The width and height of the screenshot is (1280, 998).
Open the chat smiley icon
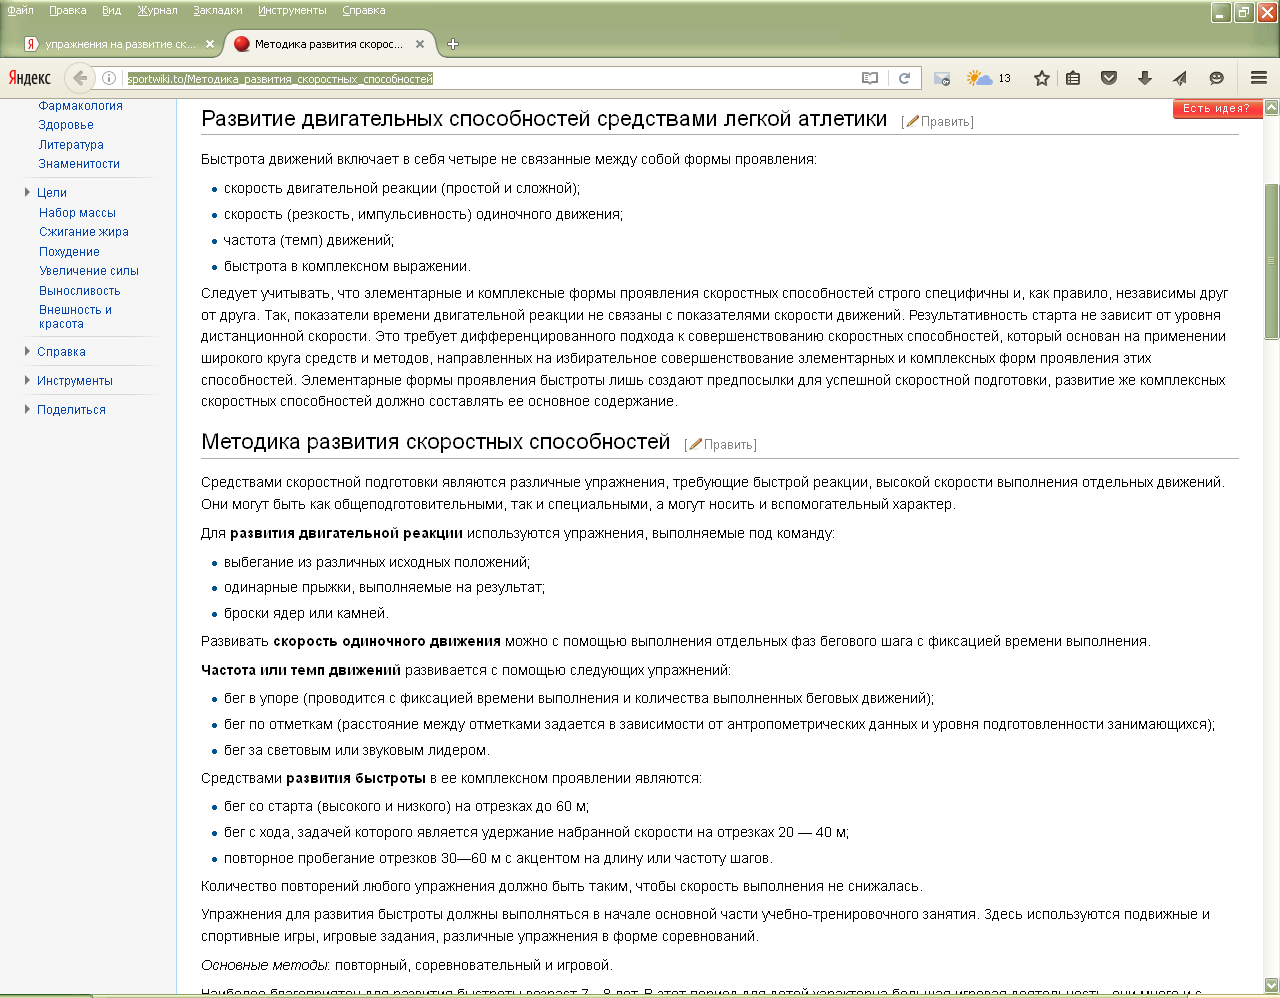1216,78
